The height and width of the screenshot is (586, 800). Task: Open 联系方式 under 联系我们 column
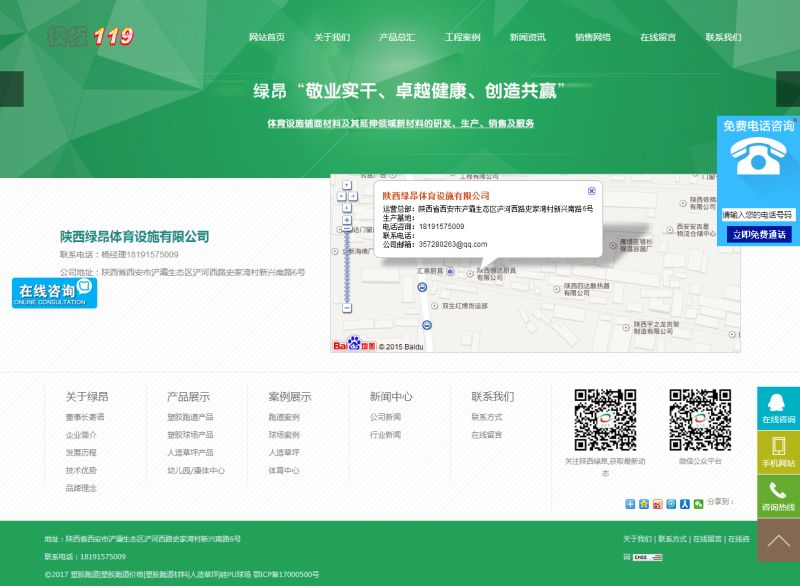point(487,417)
